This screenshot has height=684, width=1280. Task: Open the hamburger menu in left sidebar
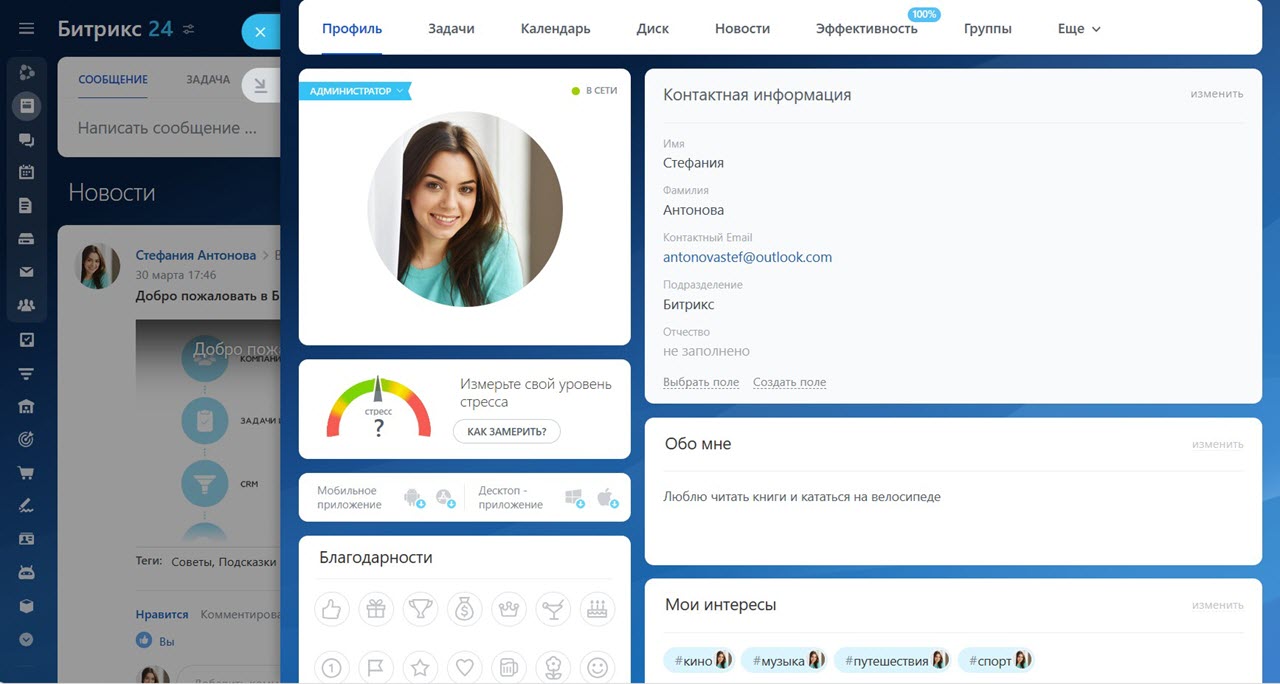(x=27, y=29)
